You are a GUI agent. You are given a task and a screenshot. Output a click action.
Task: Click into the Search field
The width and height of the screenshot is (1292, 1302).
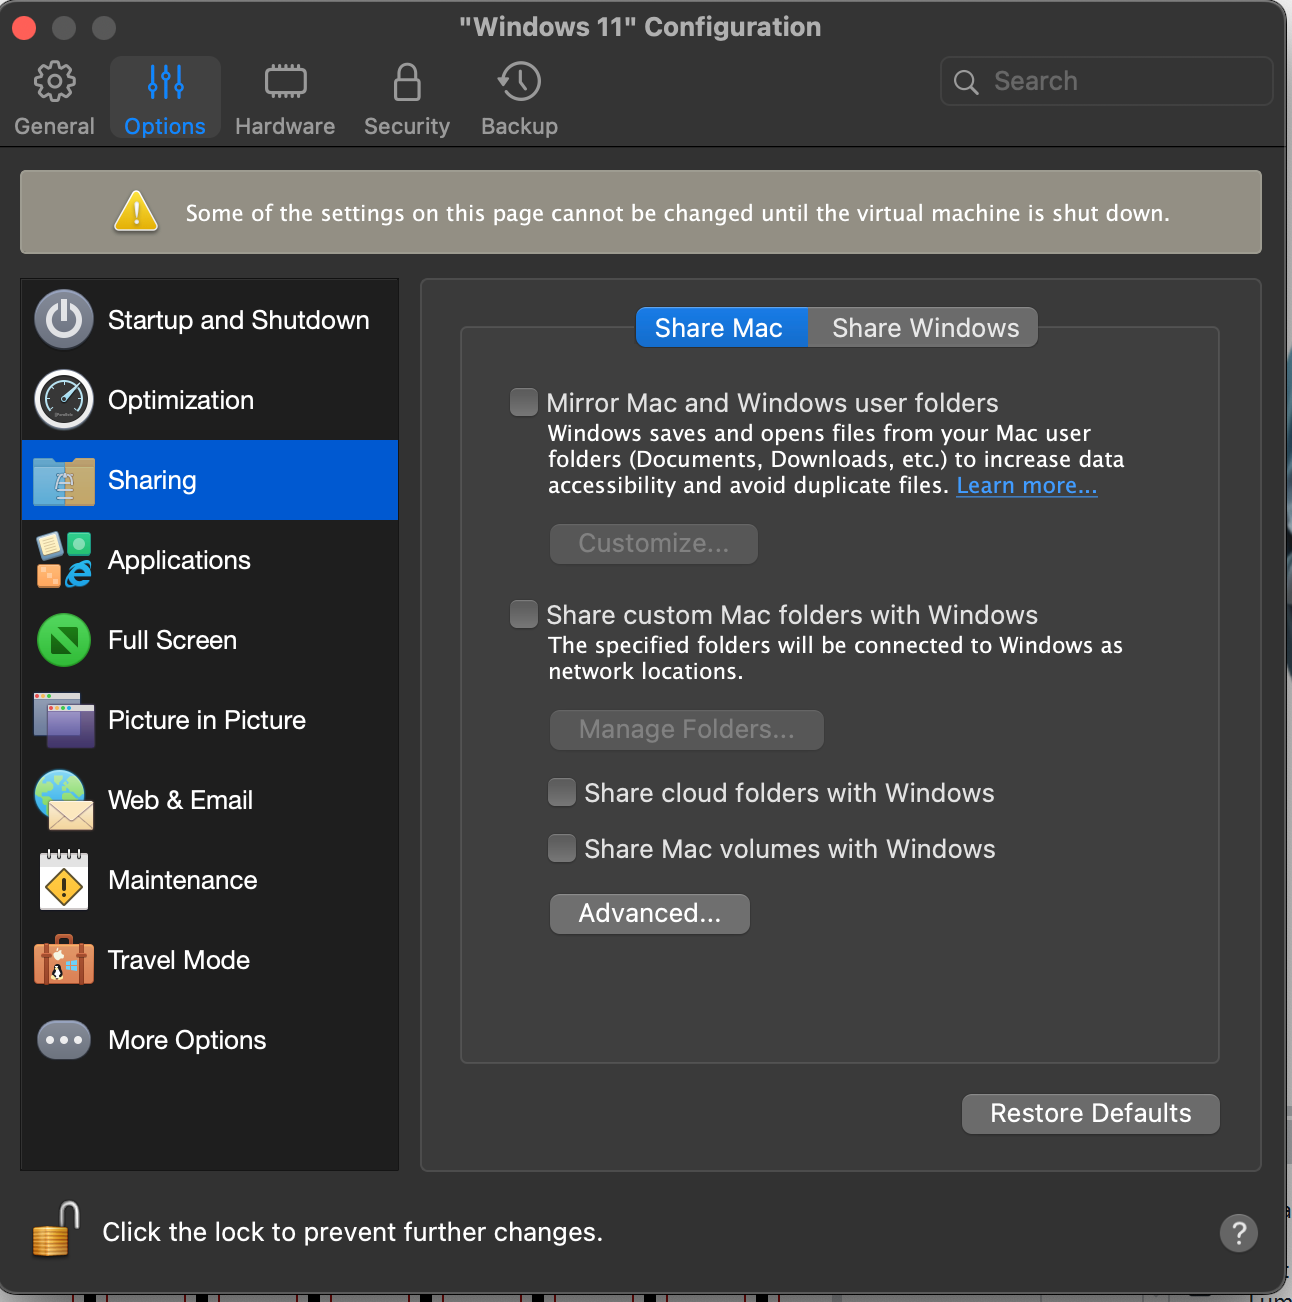1106,81
